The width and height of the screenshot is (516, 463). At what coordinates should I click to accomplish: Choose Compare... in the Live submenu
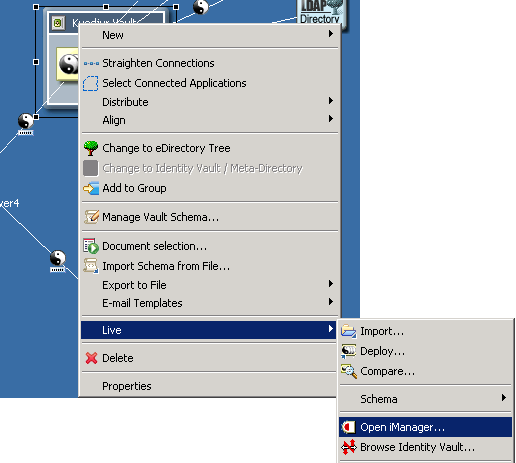click(x=425, y=371)
